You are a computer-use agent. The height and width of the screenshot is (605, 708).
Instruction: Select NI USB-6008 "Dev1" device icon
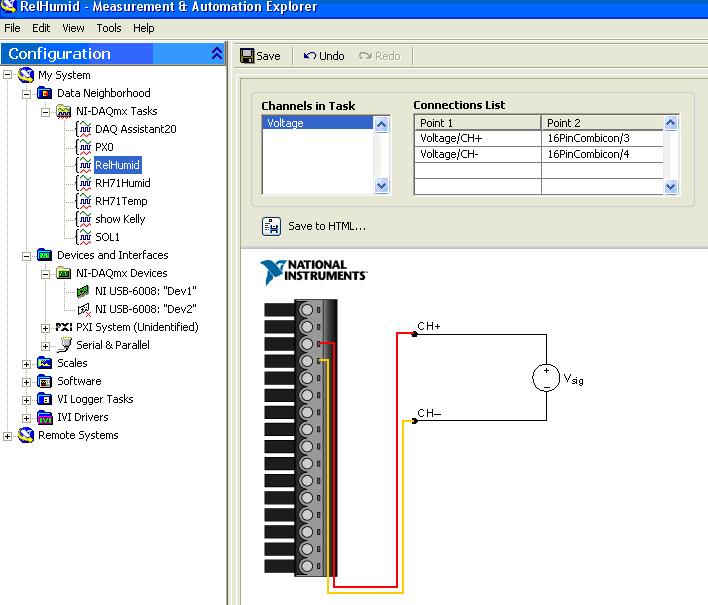click(x=84, y=291)
